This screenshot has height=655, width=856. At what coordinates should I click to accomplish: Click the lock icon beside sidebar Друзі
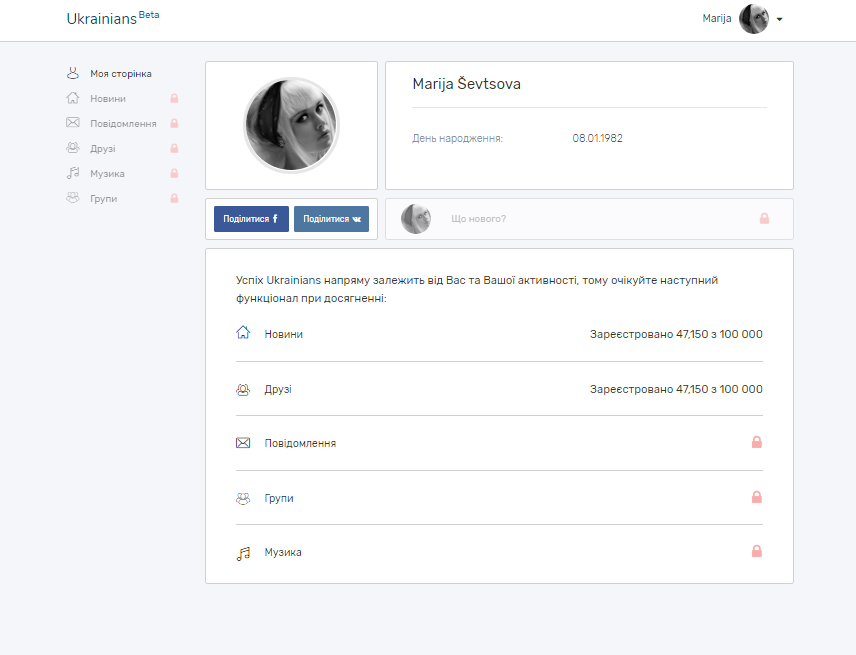tap(174, 148)
